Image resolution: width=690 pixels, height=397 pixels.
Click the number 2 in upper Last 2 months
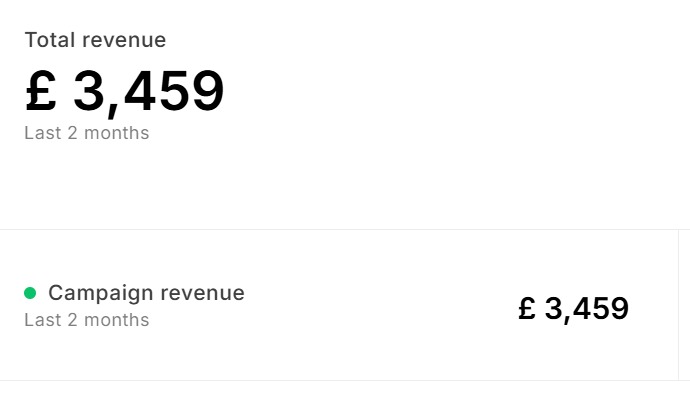[72, 133]
